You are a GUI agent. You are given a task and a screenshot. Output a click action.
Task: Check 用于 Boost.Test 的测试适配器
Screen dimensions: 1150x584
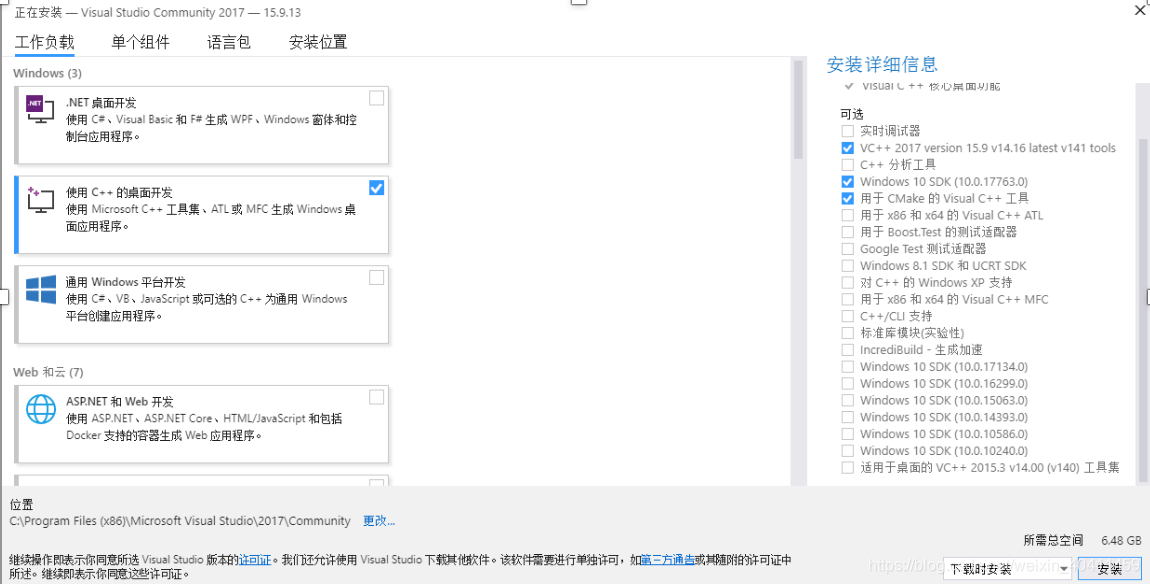[x=847, y=232]
